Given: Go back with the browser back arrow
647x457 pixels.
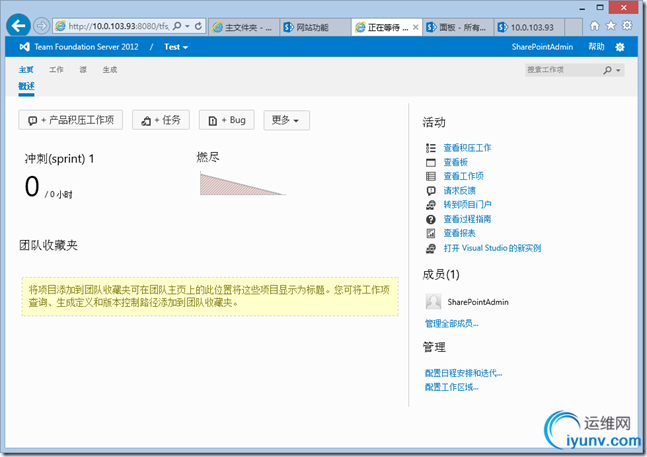Looking at the screenshot, I should (18, 26).
